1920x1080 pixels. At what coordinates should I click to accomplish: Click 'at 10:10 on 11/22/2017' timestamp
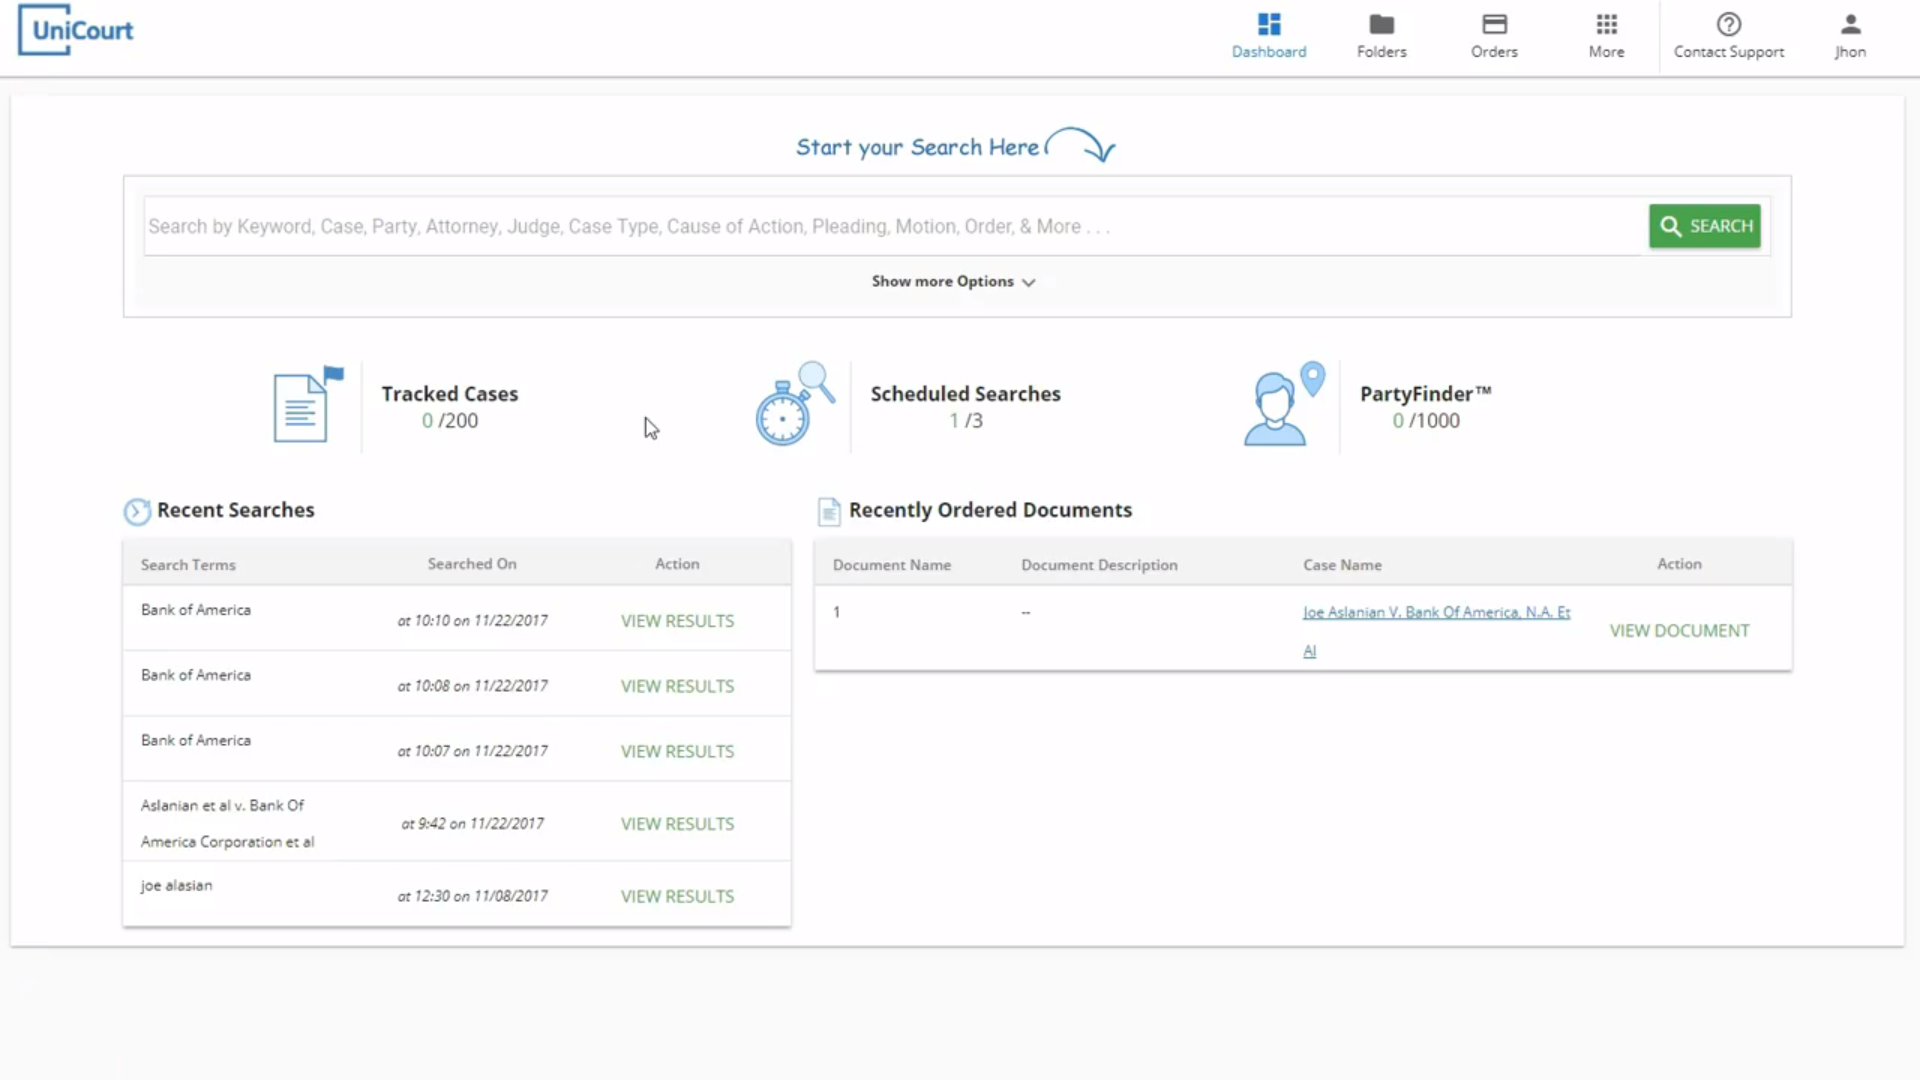click(x=473, y=621)
